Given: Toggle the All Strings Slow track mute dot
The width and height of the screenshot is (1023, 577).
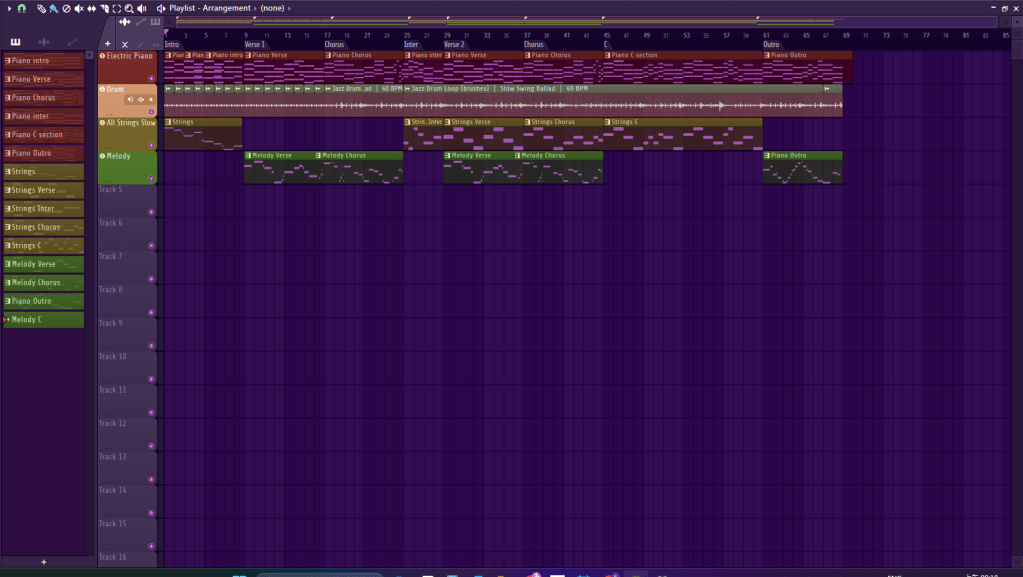Looking at the screenshot, I should click(102, 122).
